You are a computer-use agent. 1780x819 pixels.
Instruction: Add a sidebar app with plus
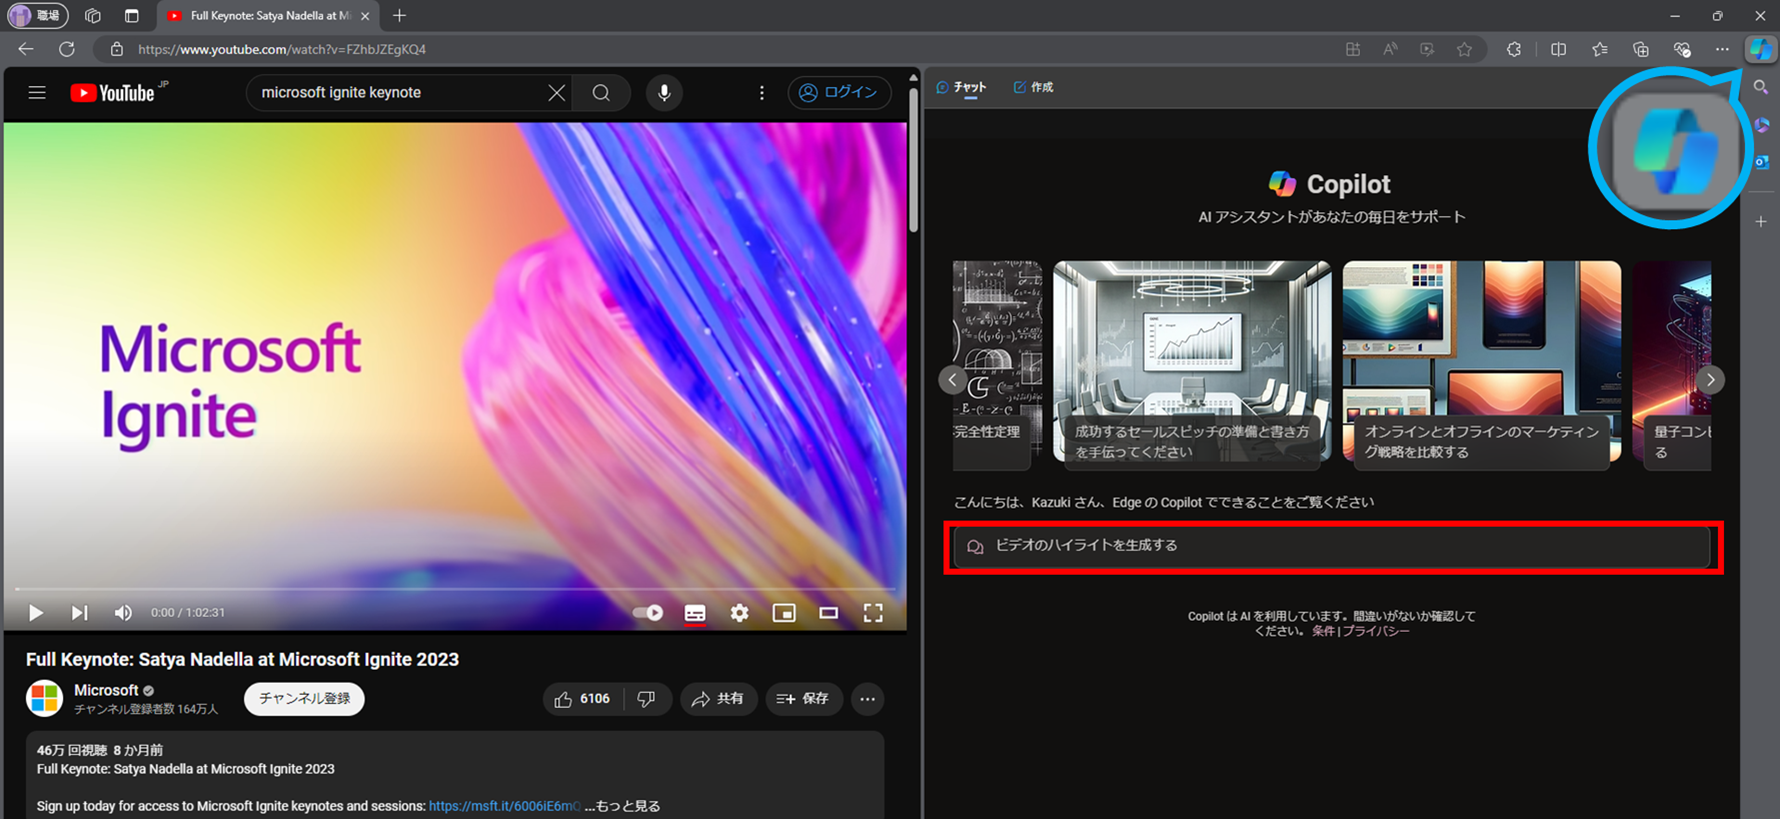1761,221
